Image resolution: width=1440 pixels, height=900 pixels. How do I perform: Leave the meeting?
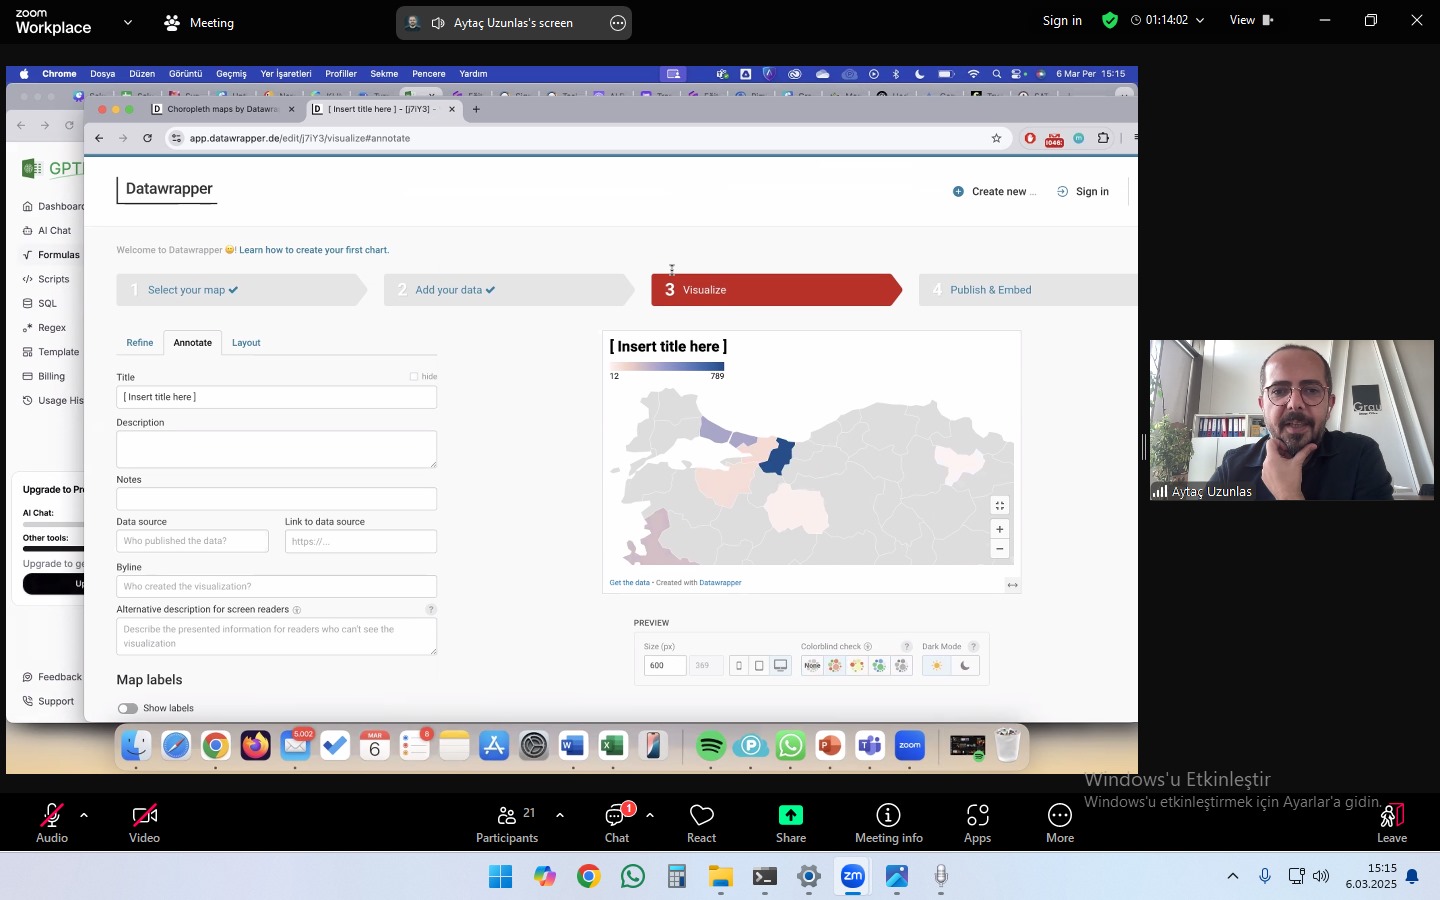1391,824
